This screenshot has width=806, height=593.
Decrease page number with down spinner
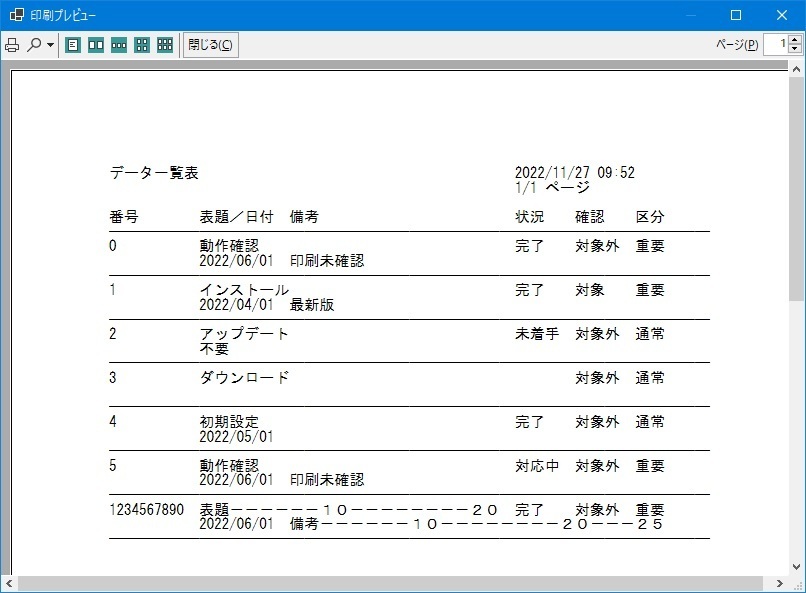(795, 50)
